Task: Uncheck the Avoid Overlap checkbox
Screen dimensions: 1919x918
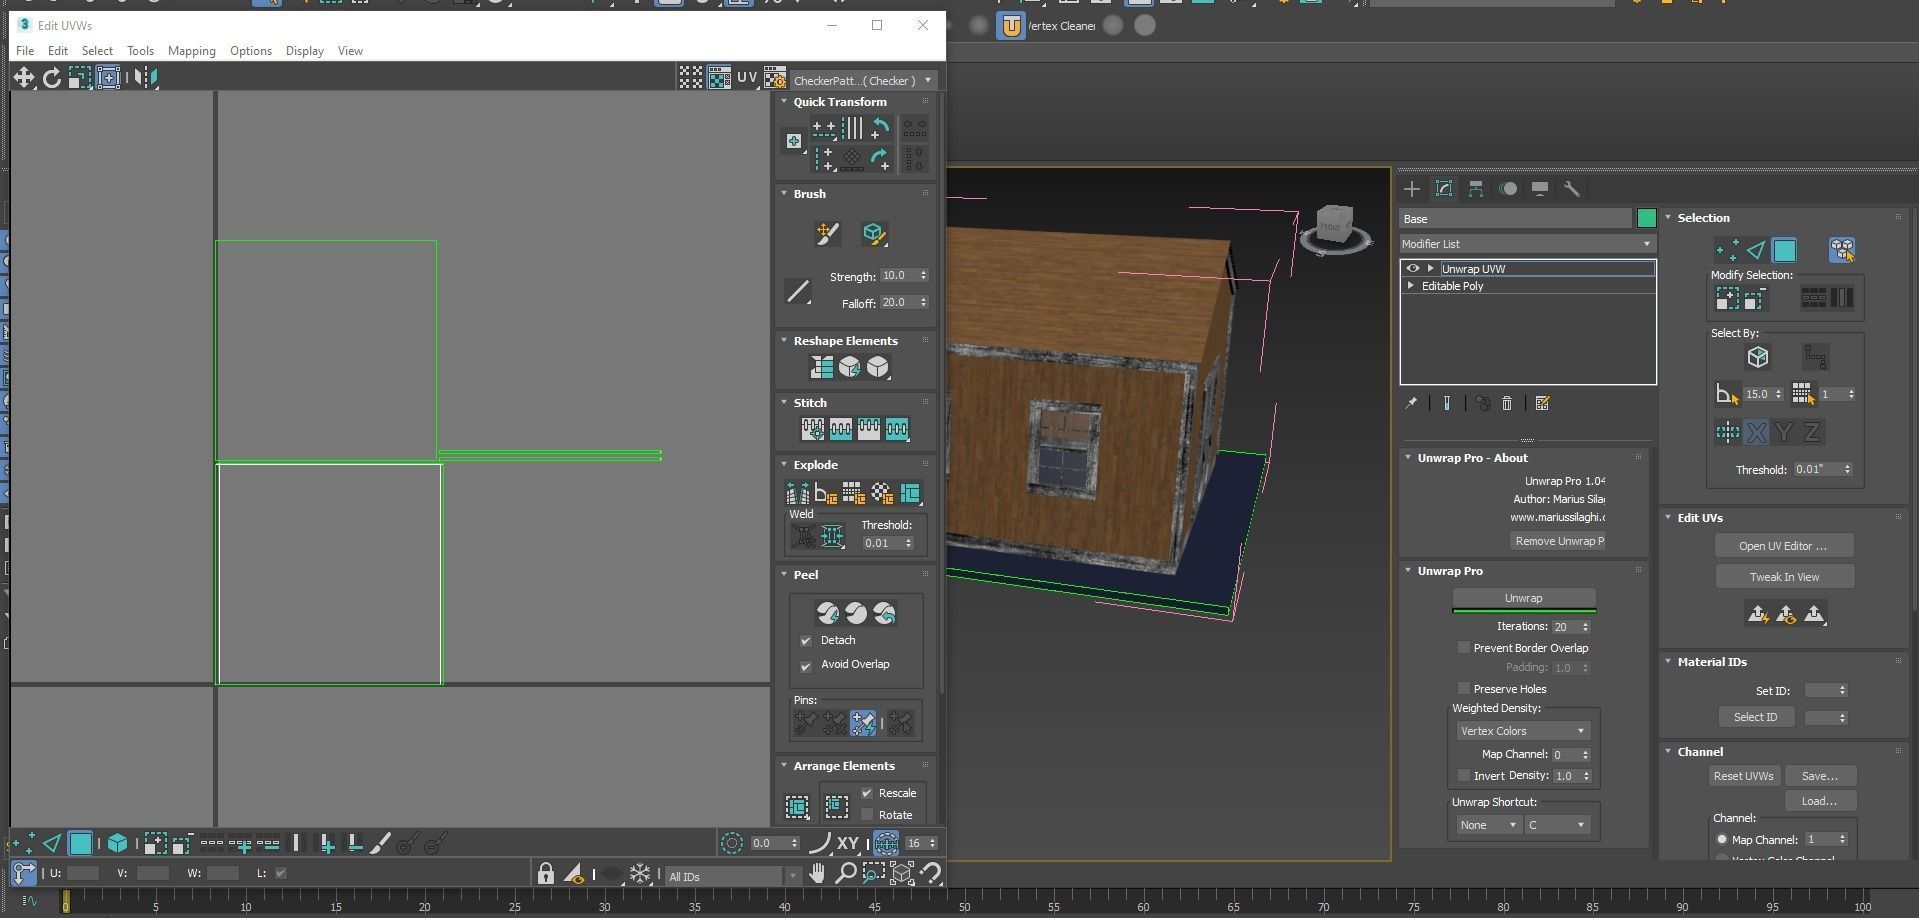Action: [x=806, y=666]
